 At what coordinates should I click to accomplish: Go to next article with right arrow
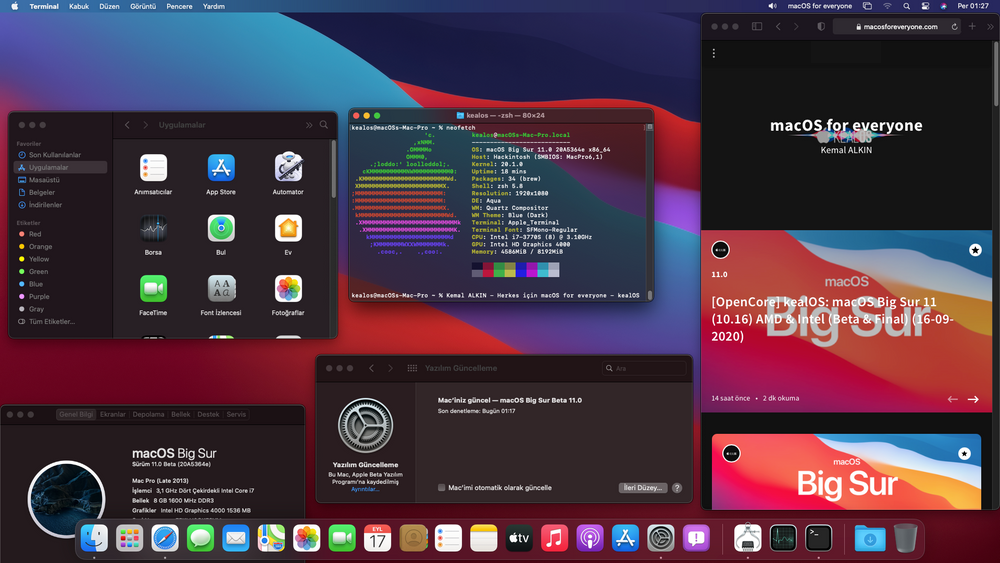(x=973, y=399)
